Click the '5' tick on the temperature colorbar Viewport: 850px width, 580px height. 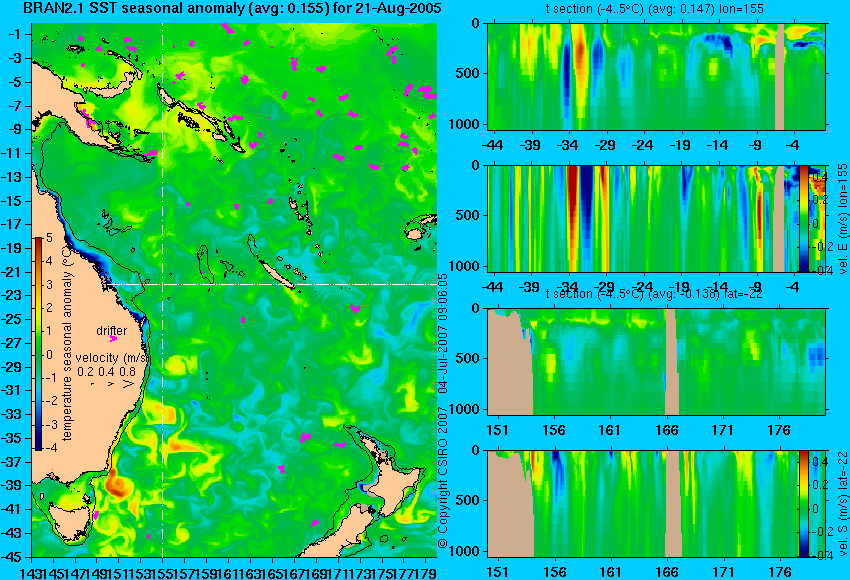pos(49,238)
